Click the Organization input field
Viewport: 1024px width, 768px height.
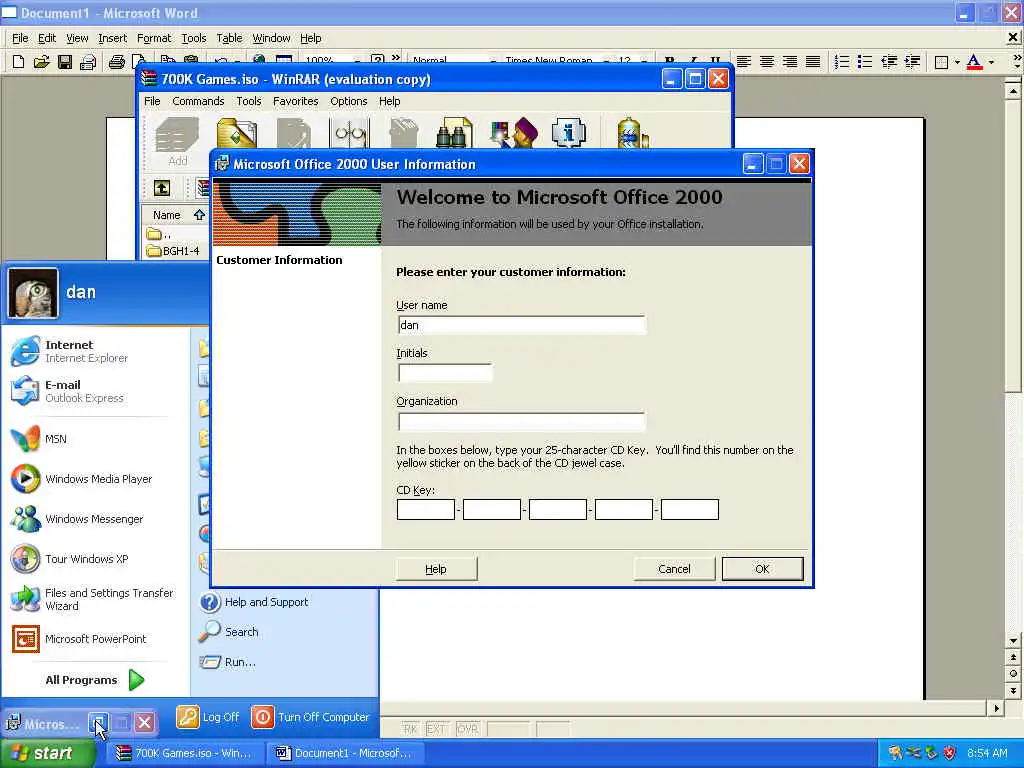click(521, 421)
